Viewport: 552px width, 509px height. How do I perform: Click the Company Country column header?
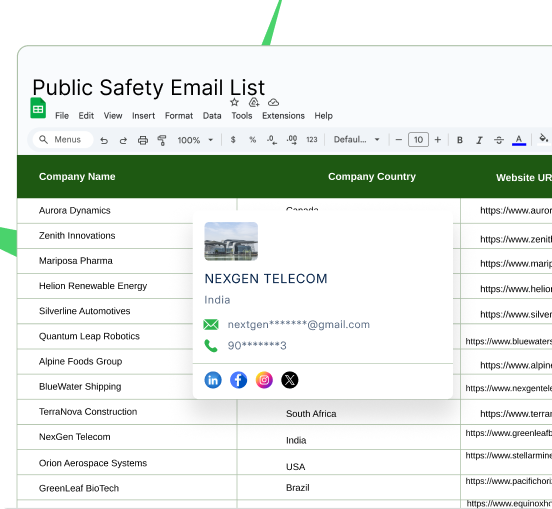372,177
